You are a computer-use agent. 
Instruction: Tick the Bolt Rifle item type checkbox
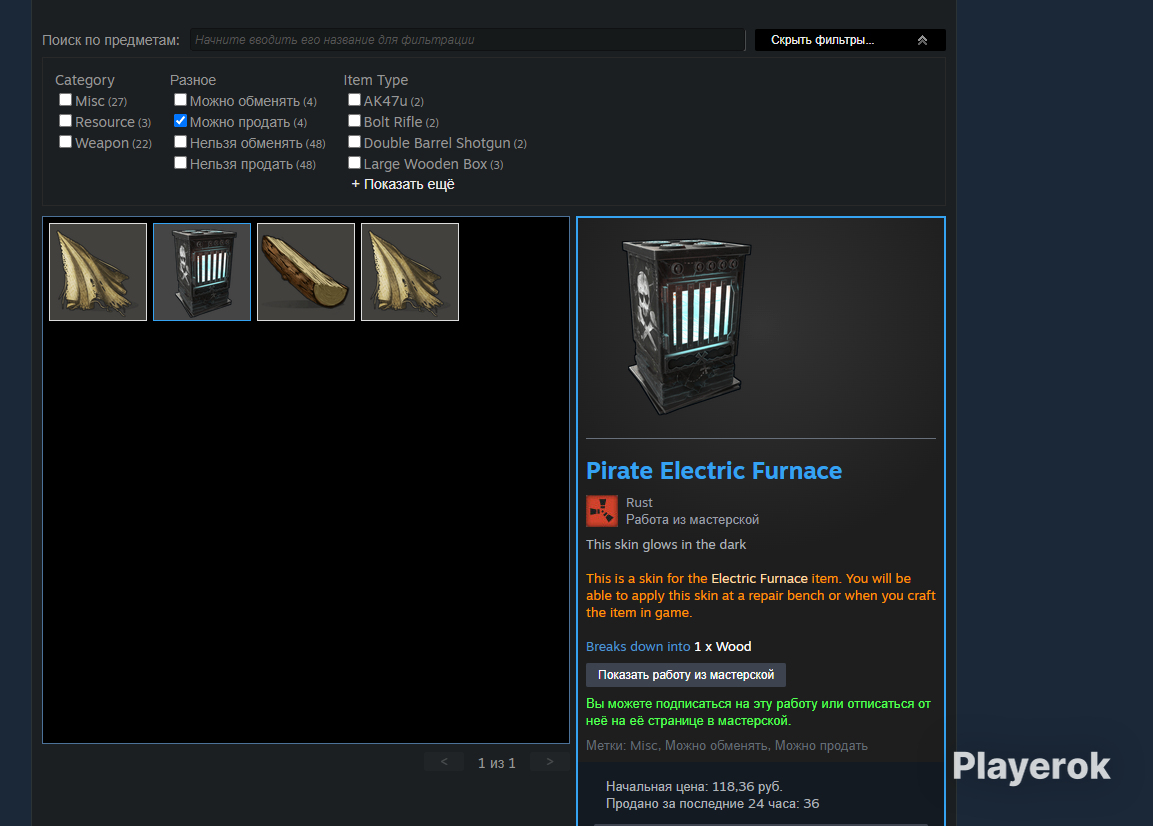(354, 121)
